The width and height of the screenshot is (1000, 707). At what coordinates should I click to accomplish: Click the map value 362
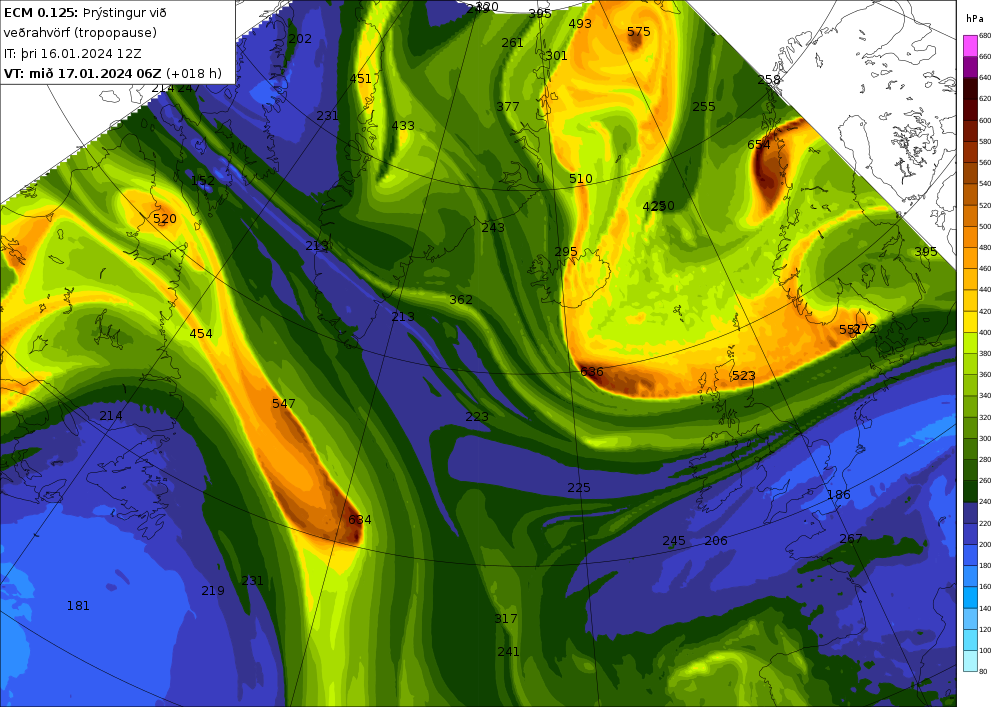click(461, 300)
